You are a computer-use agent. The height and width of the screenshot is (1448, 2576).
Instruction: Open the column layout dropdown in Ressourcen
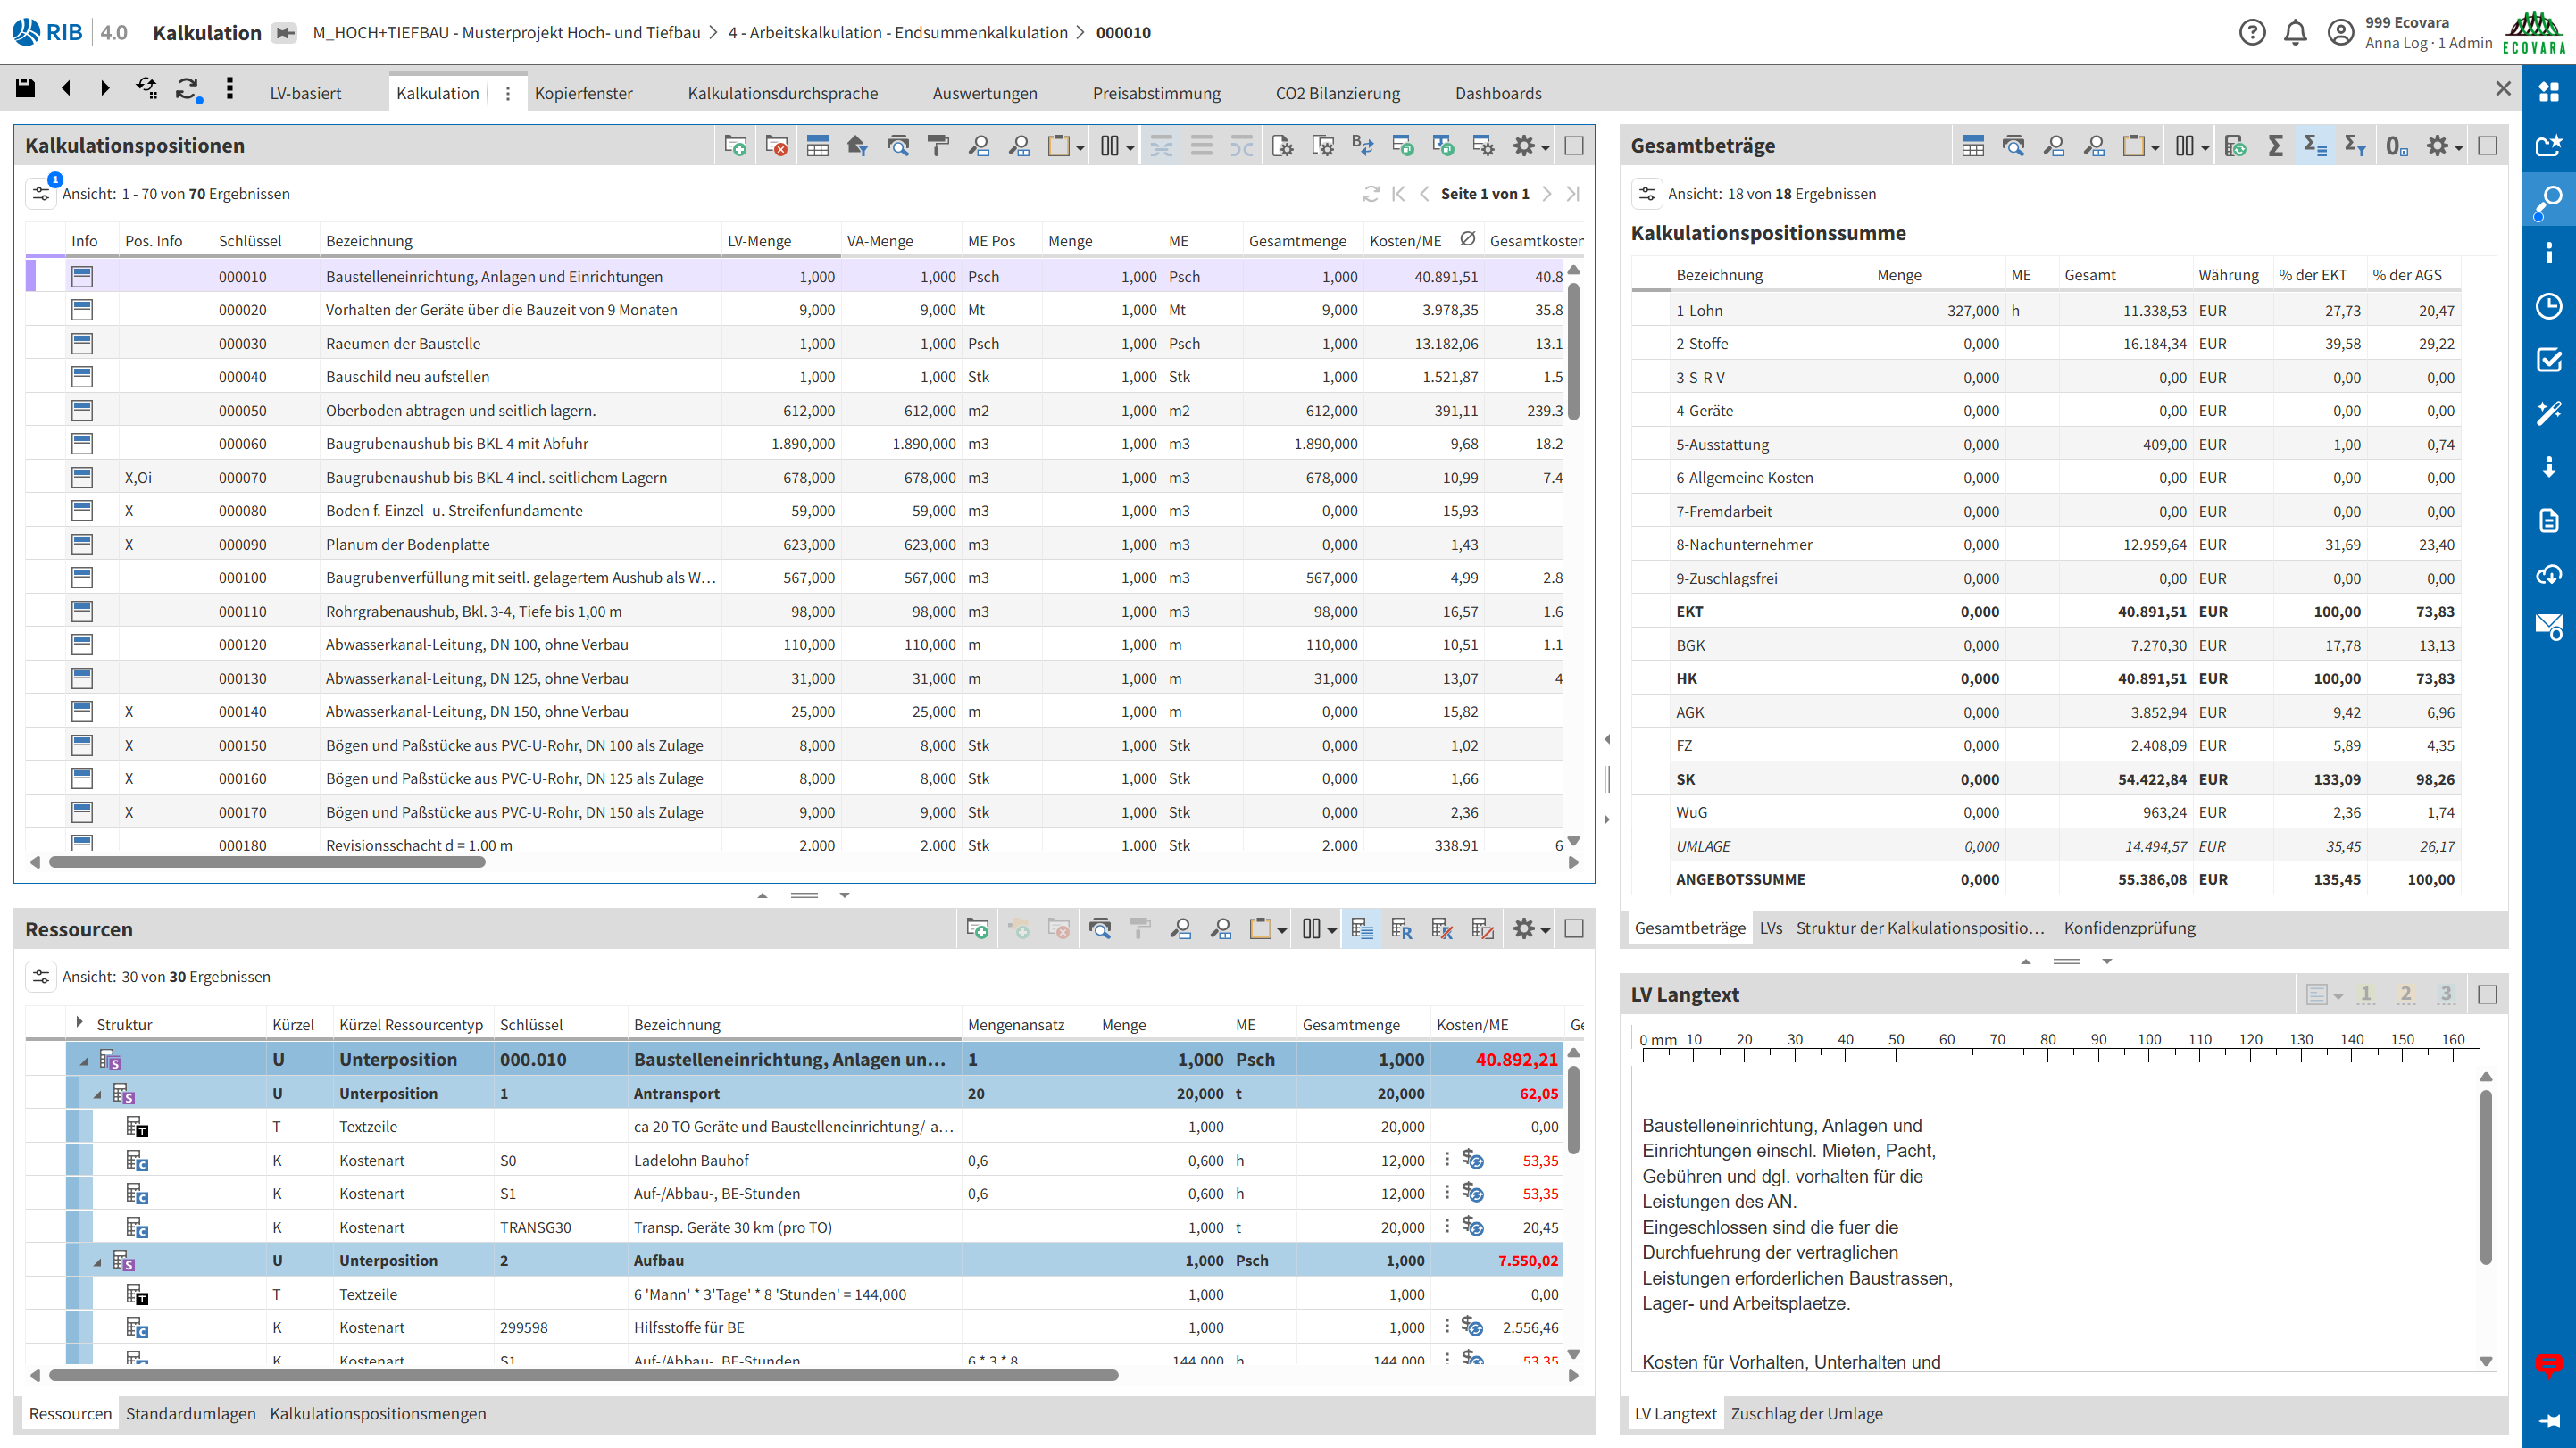[x=1318, y=929]
